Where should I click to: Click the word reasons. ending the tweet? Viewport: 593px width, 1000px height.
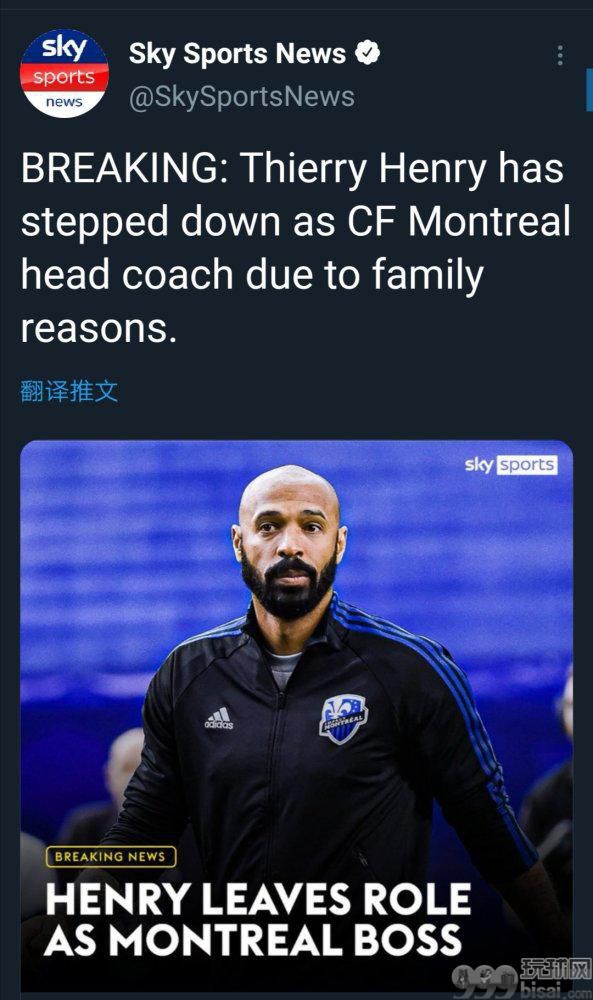98,330
